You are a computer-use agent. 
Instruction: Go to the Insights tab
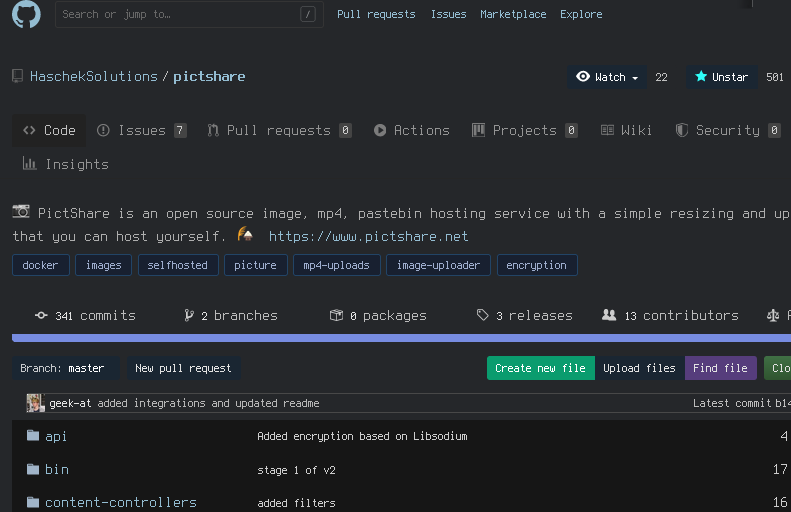[66, 164]
